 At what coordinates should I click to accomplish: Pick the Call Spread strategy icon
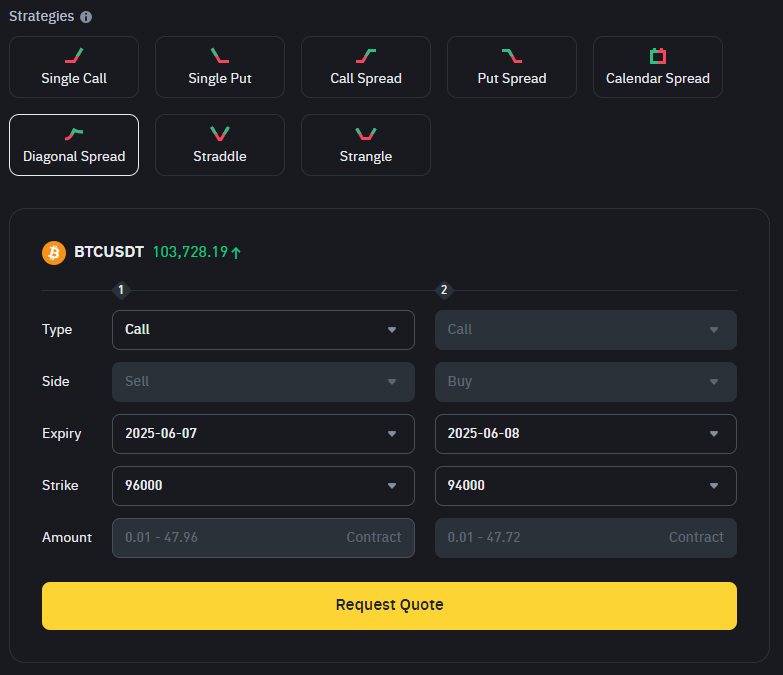pyautogui.click(x=366, y=55)
